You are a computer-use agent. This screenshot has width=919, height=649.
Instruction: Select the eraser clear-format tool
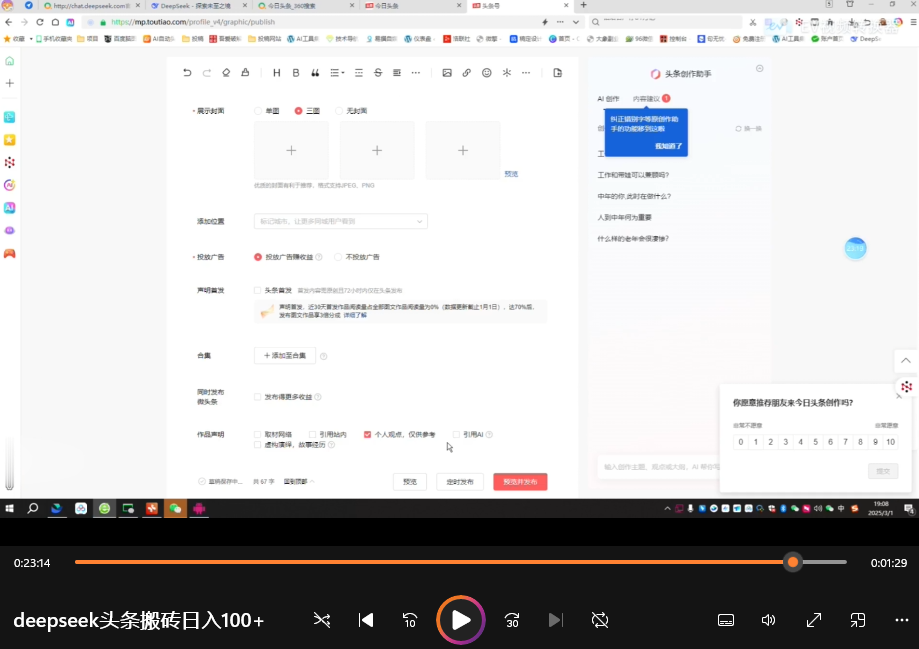226,73
